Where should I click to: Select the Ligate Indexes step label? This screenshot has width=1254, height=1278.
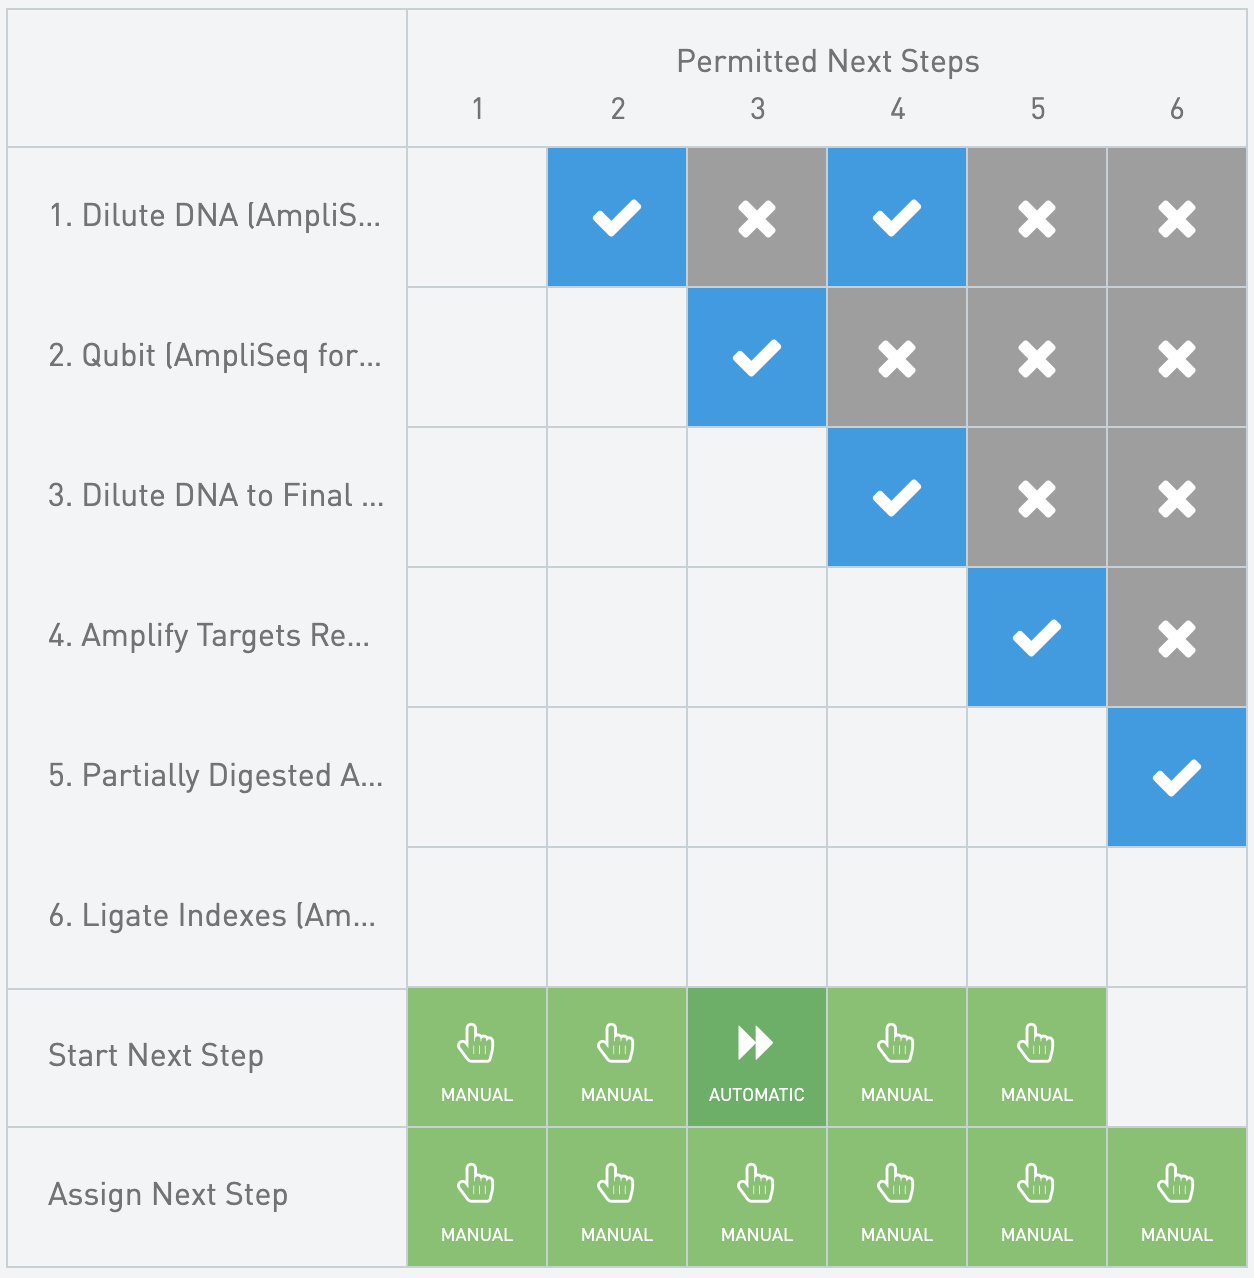pos(212,916)
